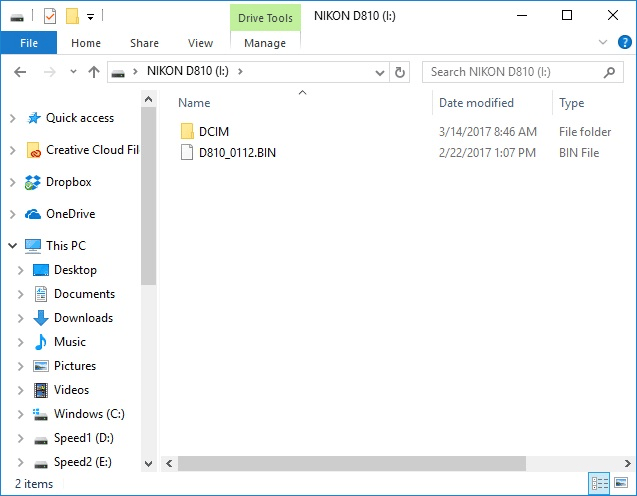
Task: Expand the Quick access tree node
Action: (x=12, y=118)
